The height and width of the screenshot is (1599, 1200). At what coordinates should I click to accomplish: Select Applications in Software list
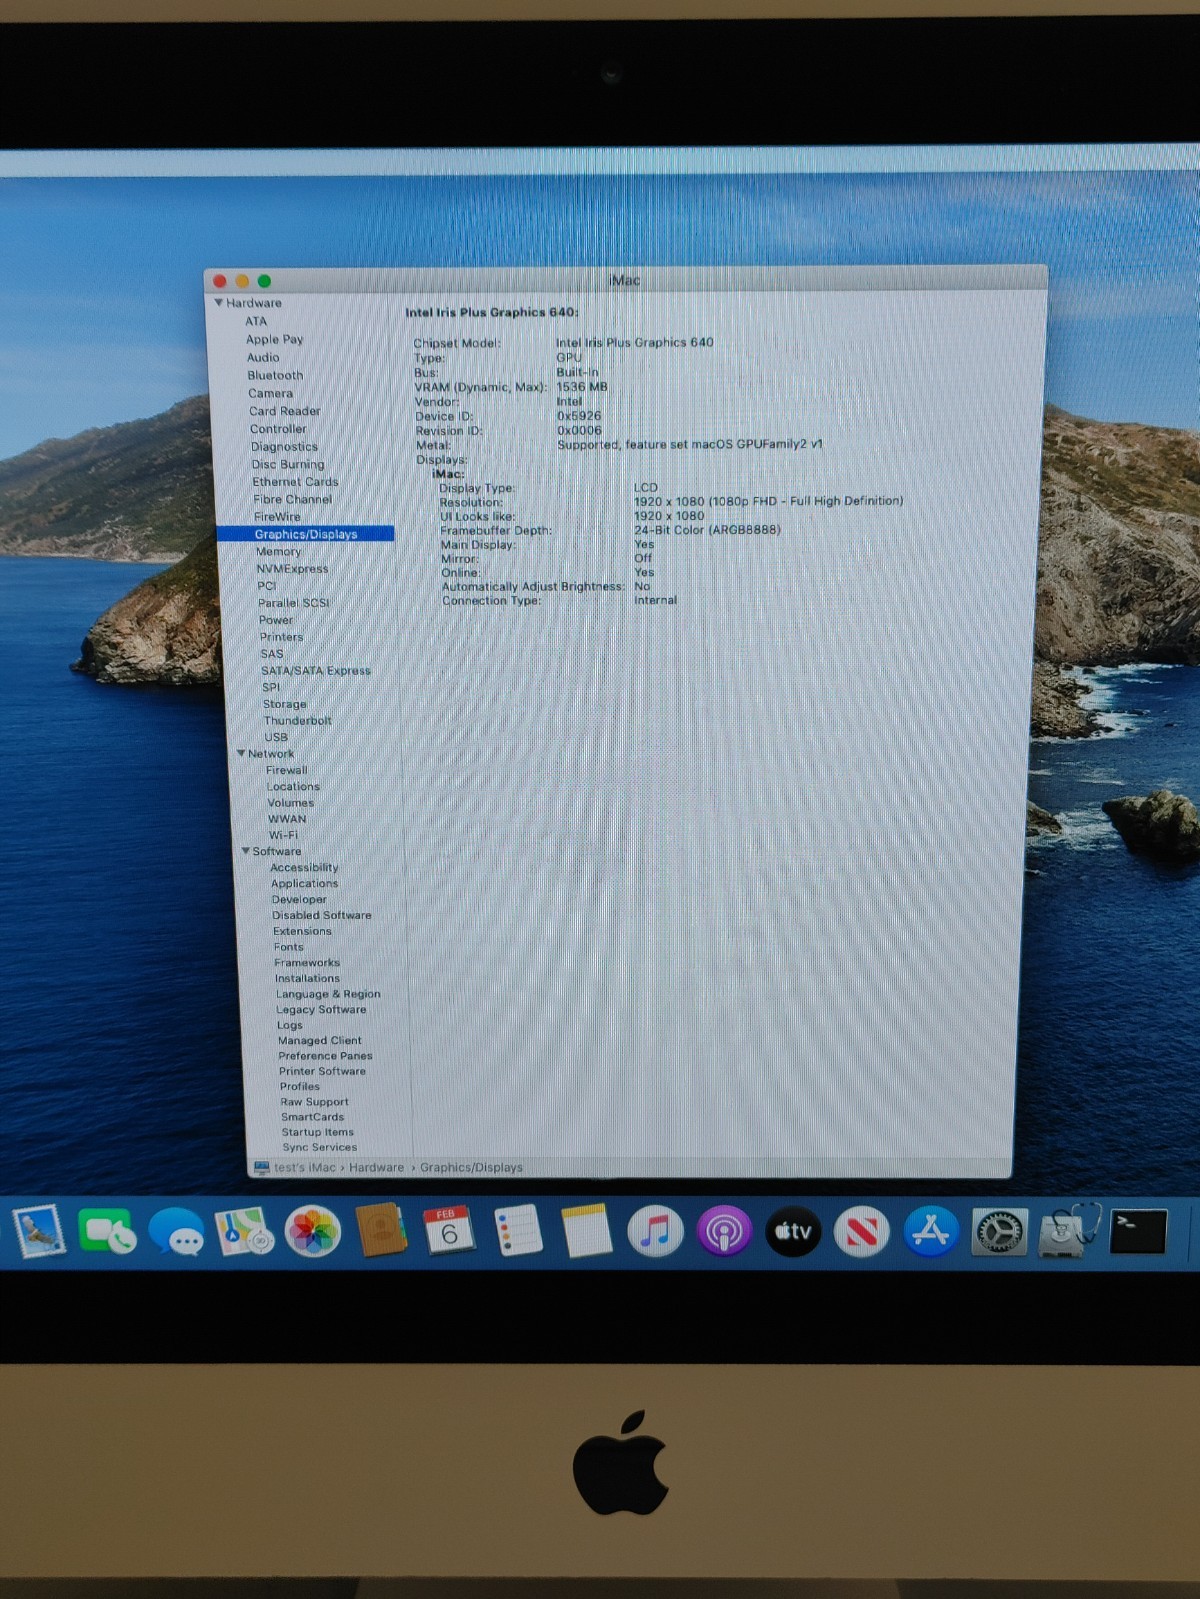point(304,884)
